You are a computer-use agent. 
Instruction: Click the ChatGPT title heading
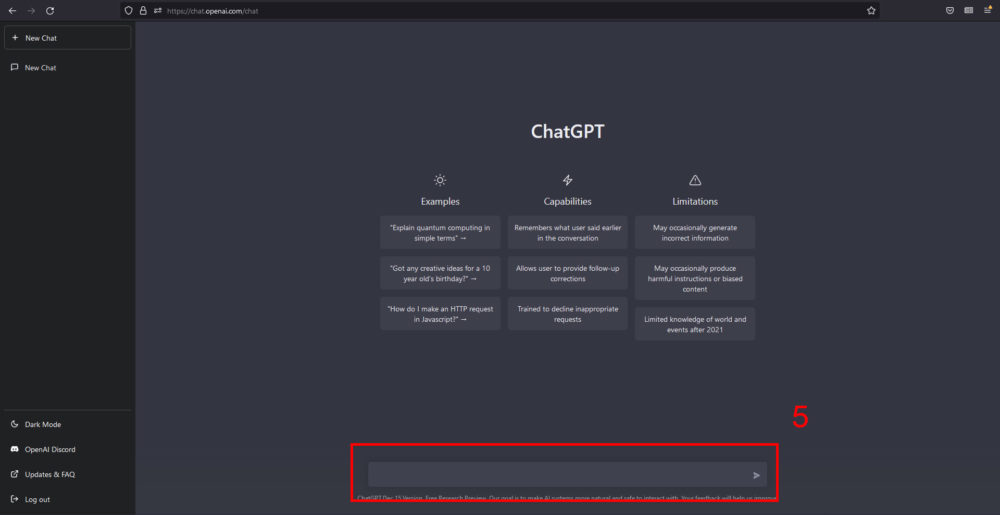568,131
